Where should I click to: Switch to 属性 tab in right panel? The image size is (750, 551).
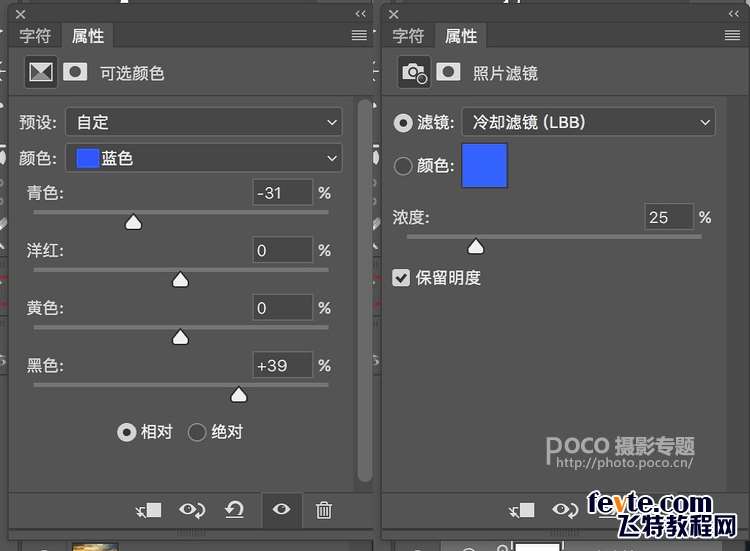[x=461, y=36]
